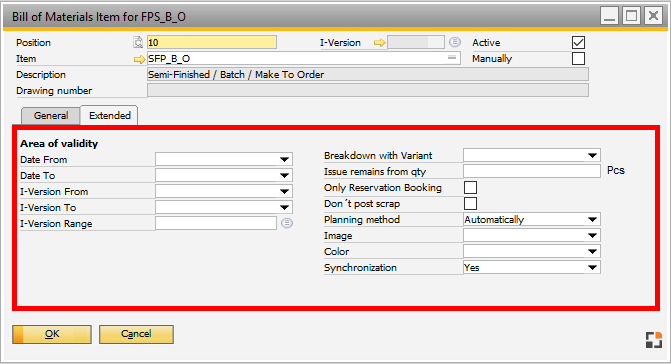Screen dimensions: 671x364
Task: Uncheck the Active checkbox
Action: pos(578,42)
